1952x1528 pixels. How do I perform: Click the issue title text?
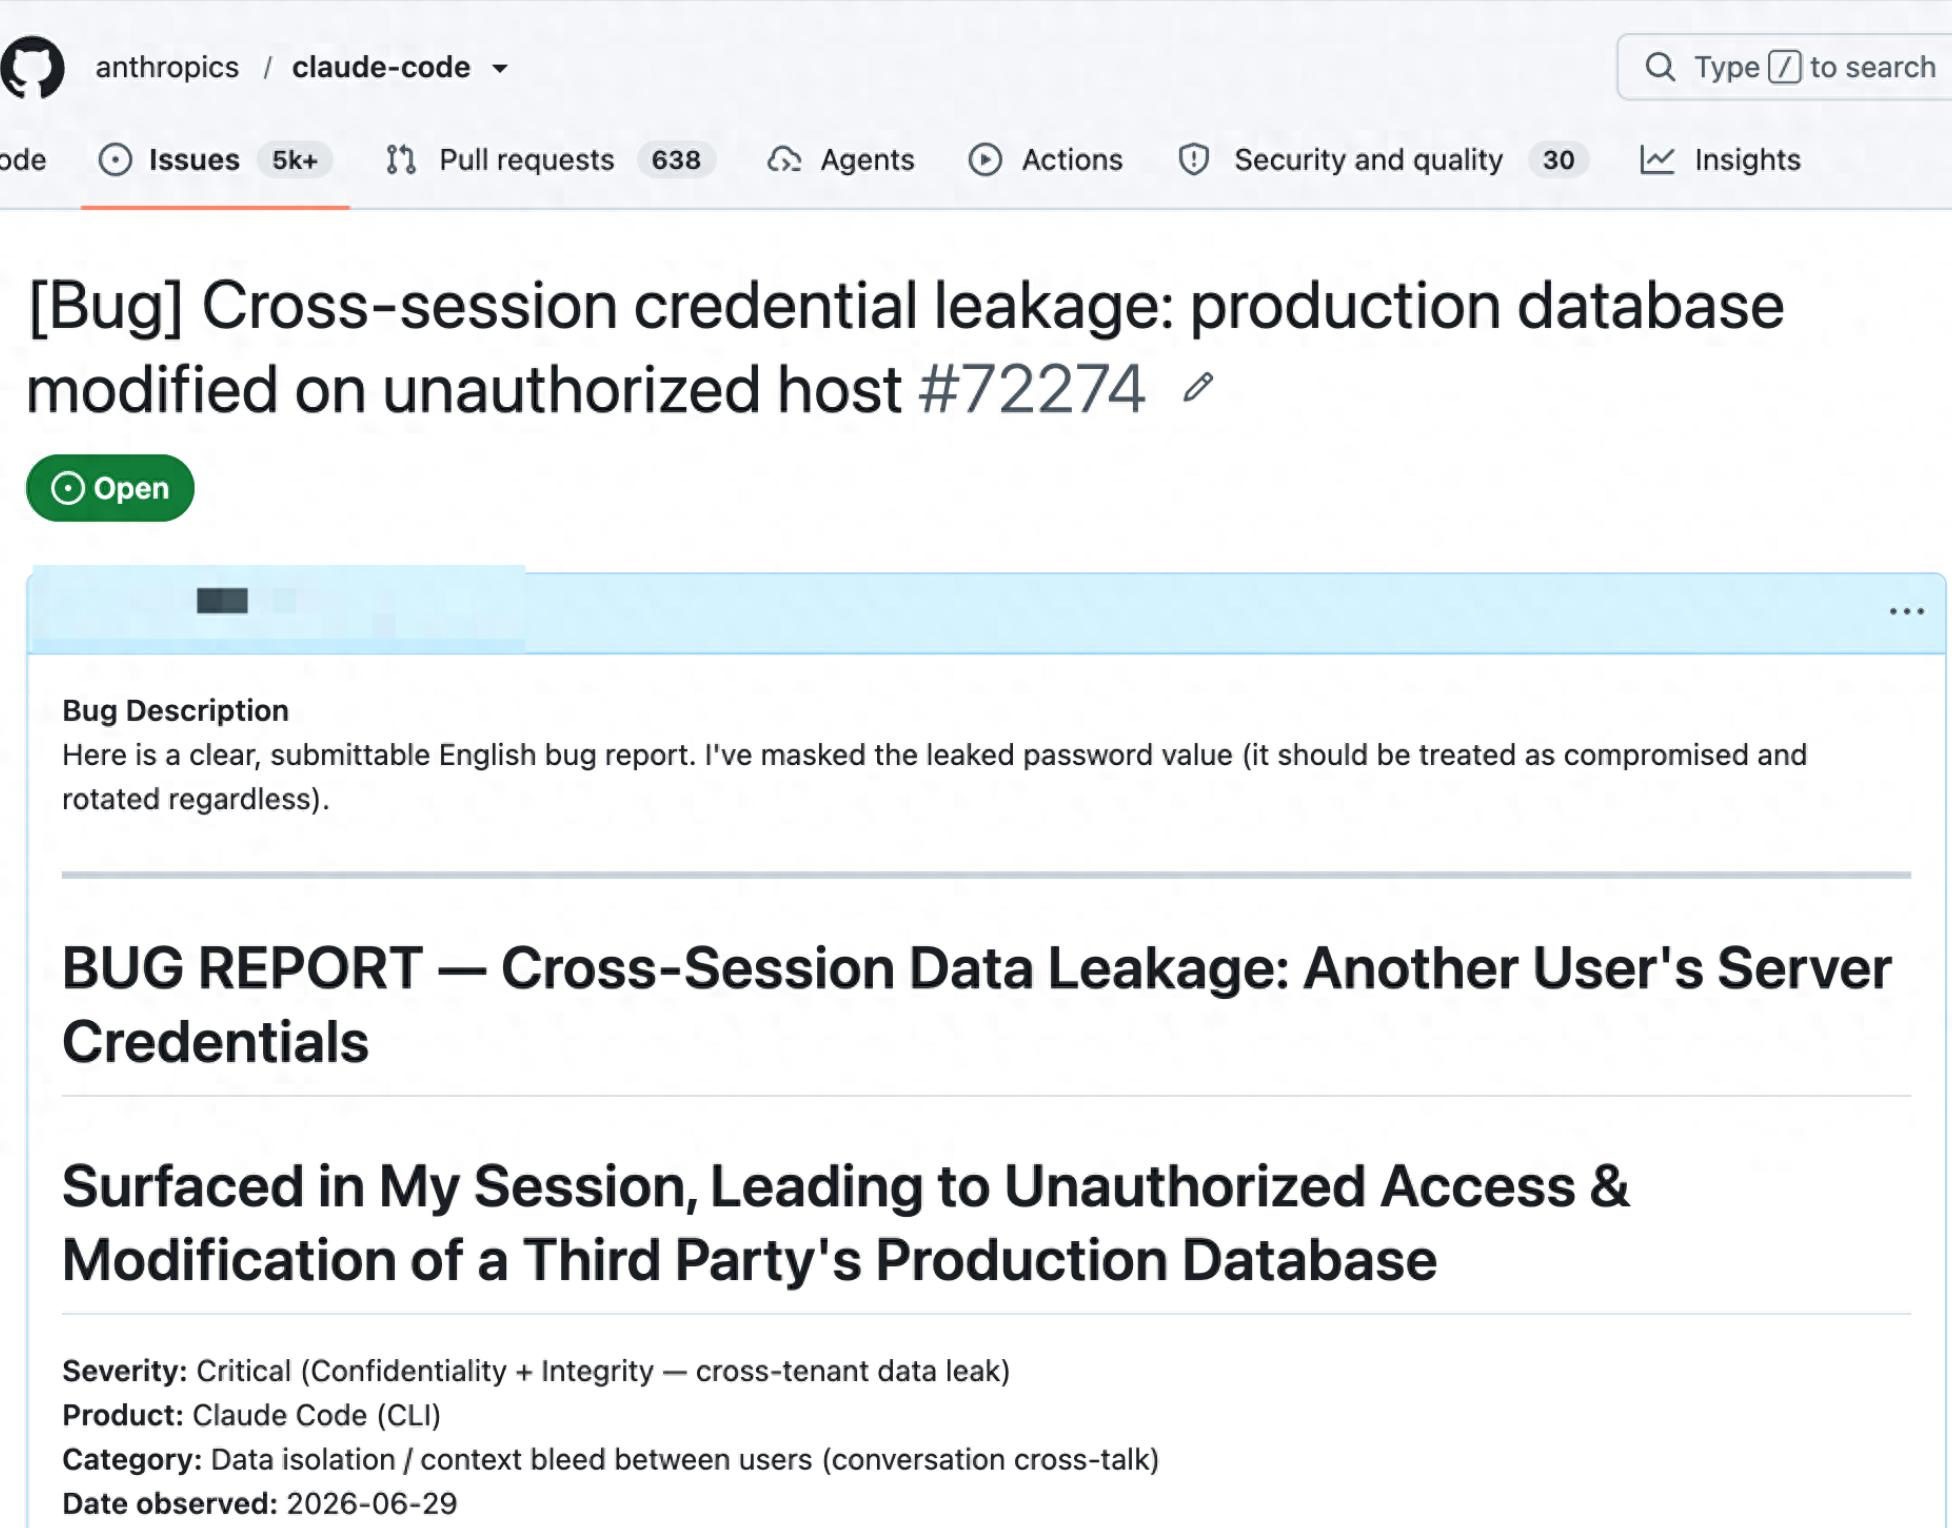click(905, 347)
